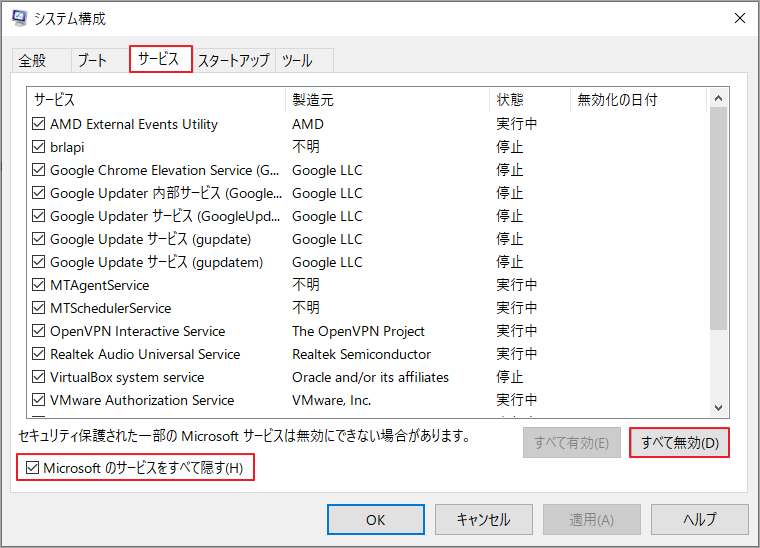Select the サービス tab

(160, 59)
